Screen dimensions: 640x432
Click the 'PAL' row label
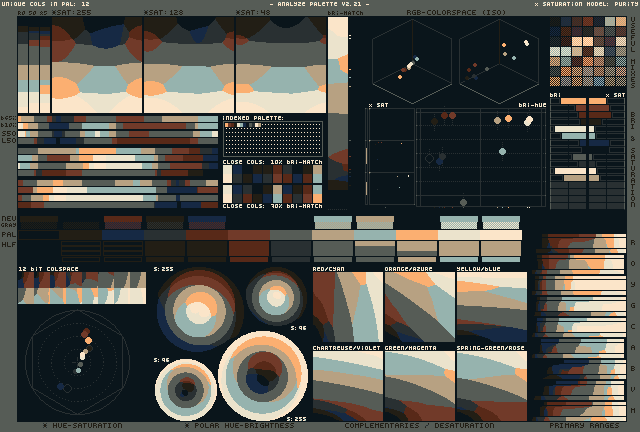pyautogui.click(x=9, y=235)
